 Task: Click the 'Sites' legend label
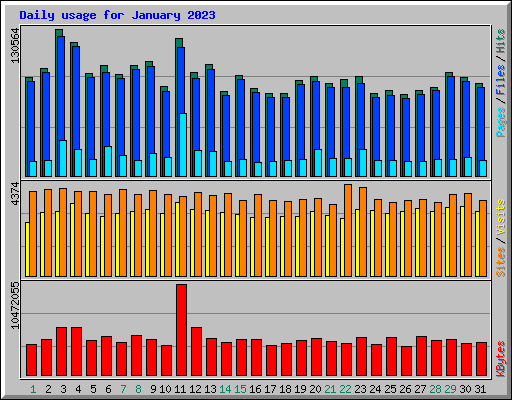[501, 262]
